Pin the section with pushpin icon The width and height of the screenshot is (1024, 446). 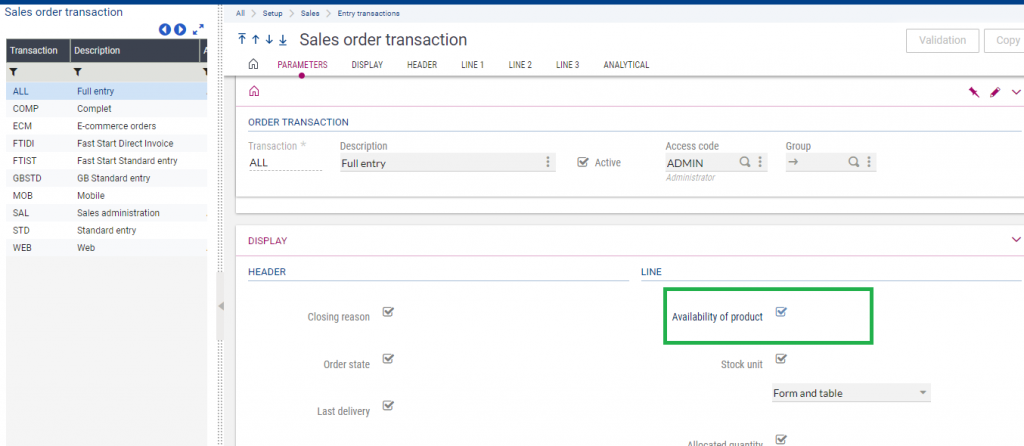[974, 93]
